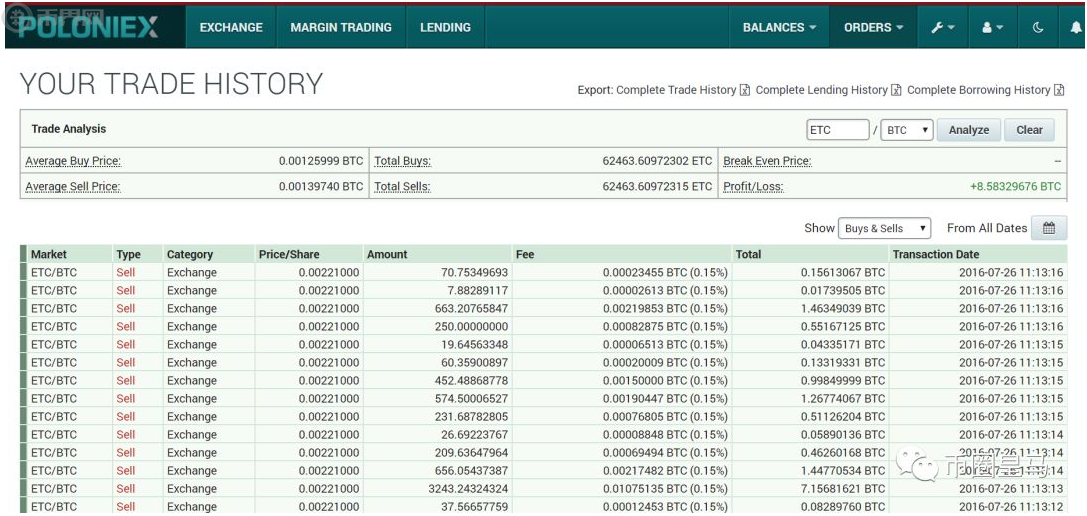The height and width of the screenshot is (516, 1087).
Task: Switch to MARGIN TRADING section
Action: pyautogui.click(x=341, y=27)
